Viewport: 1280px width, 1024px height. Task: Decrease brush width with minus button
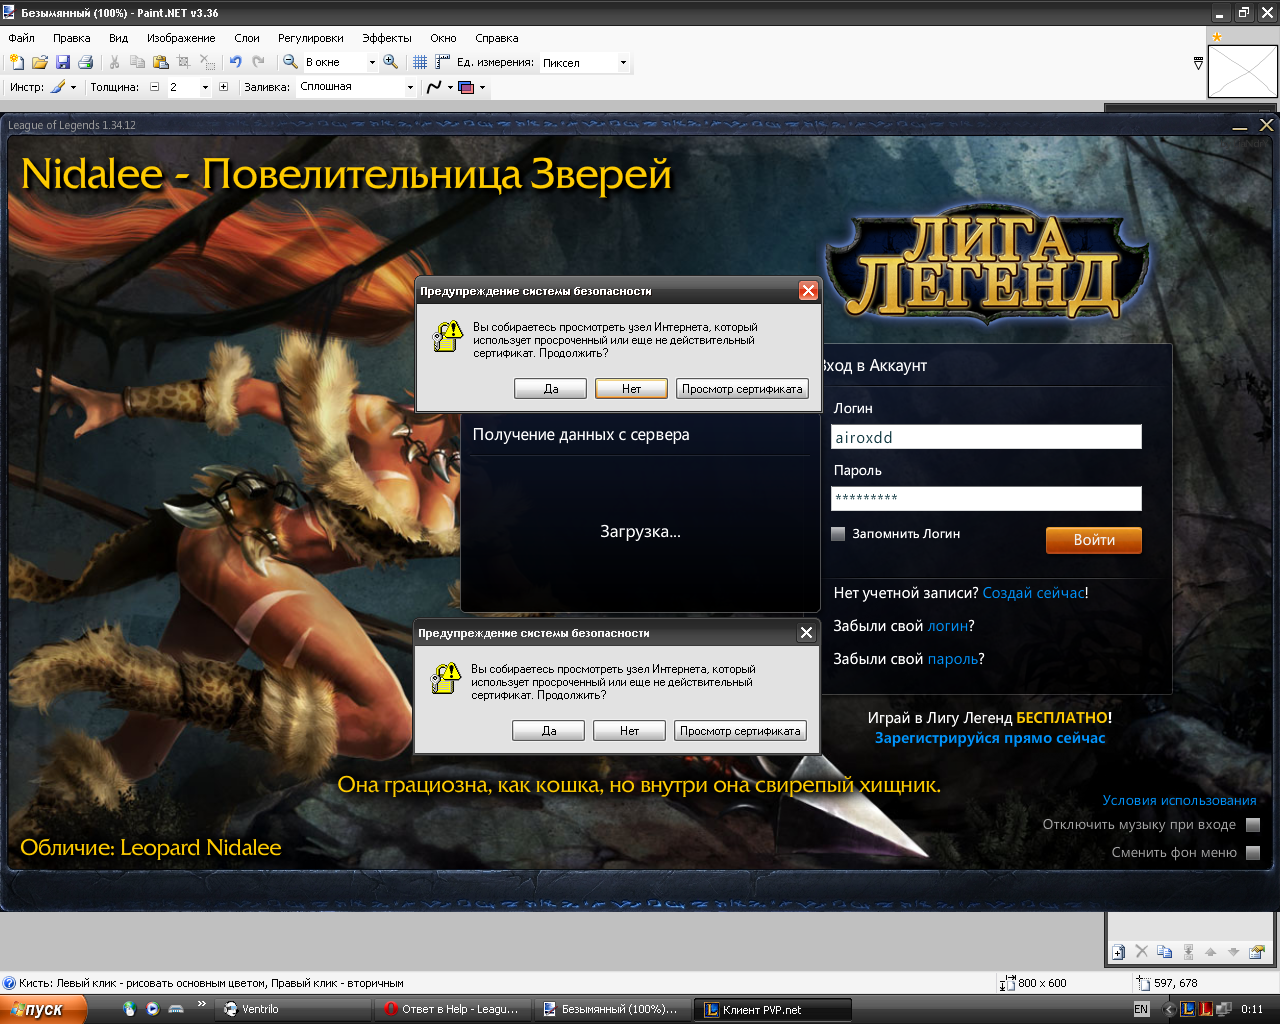pos(154,87)
